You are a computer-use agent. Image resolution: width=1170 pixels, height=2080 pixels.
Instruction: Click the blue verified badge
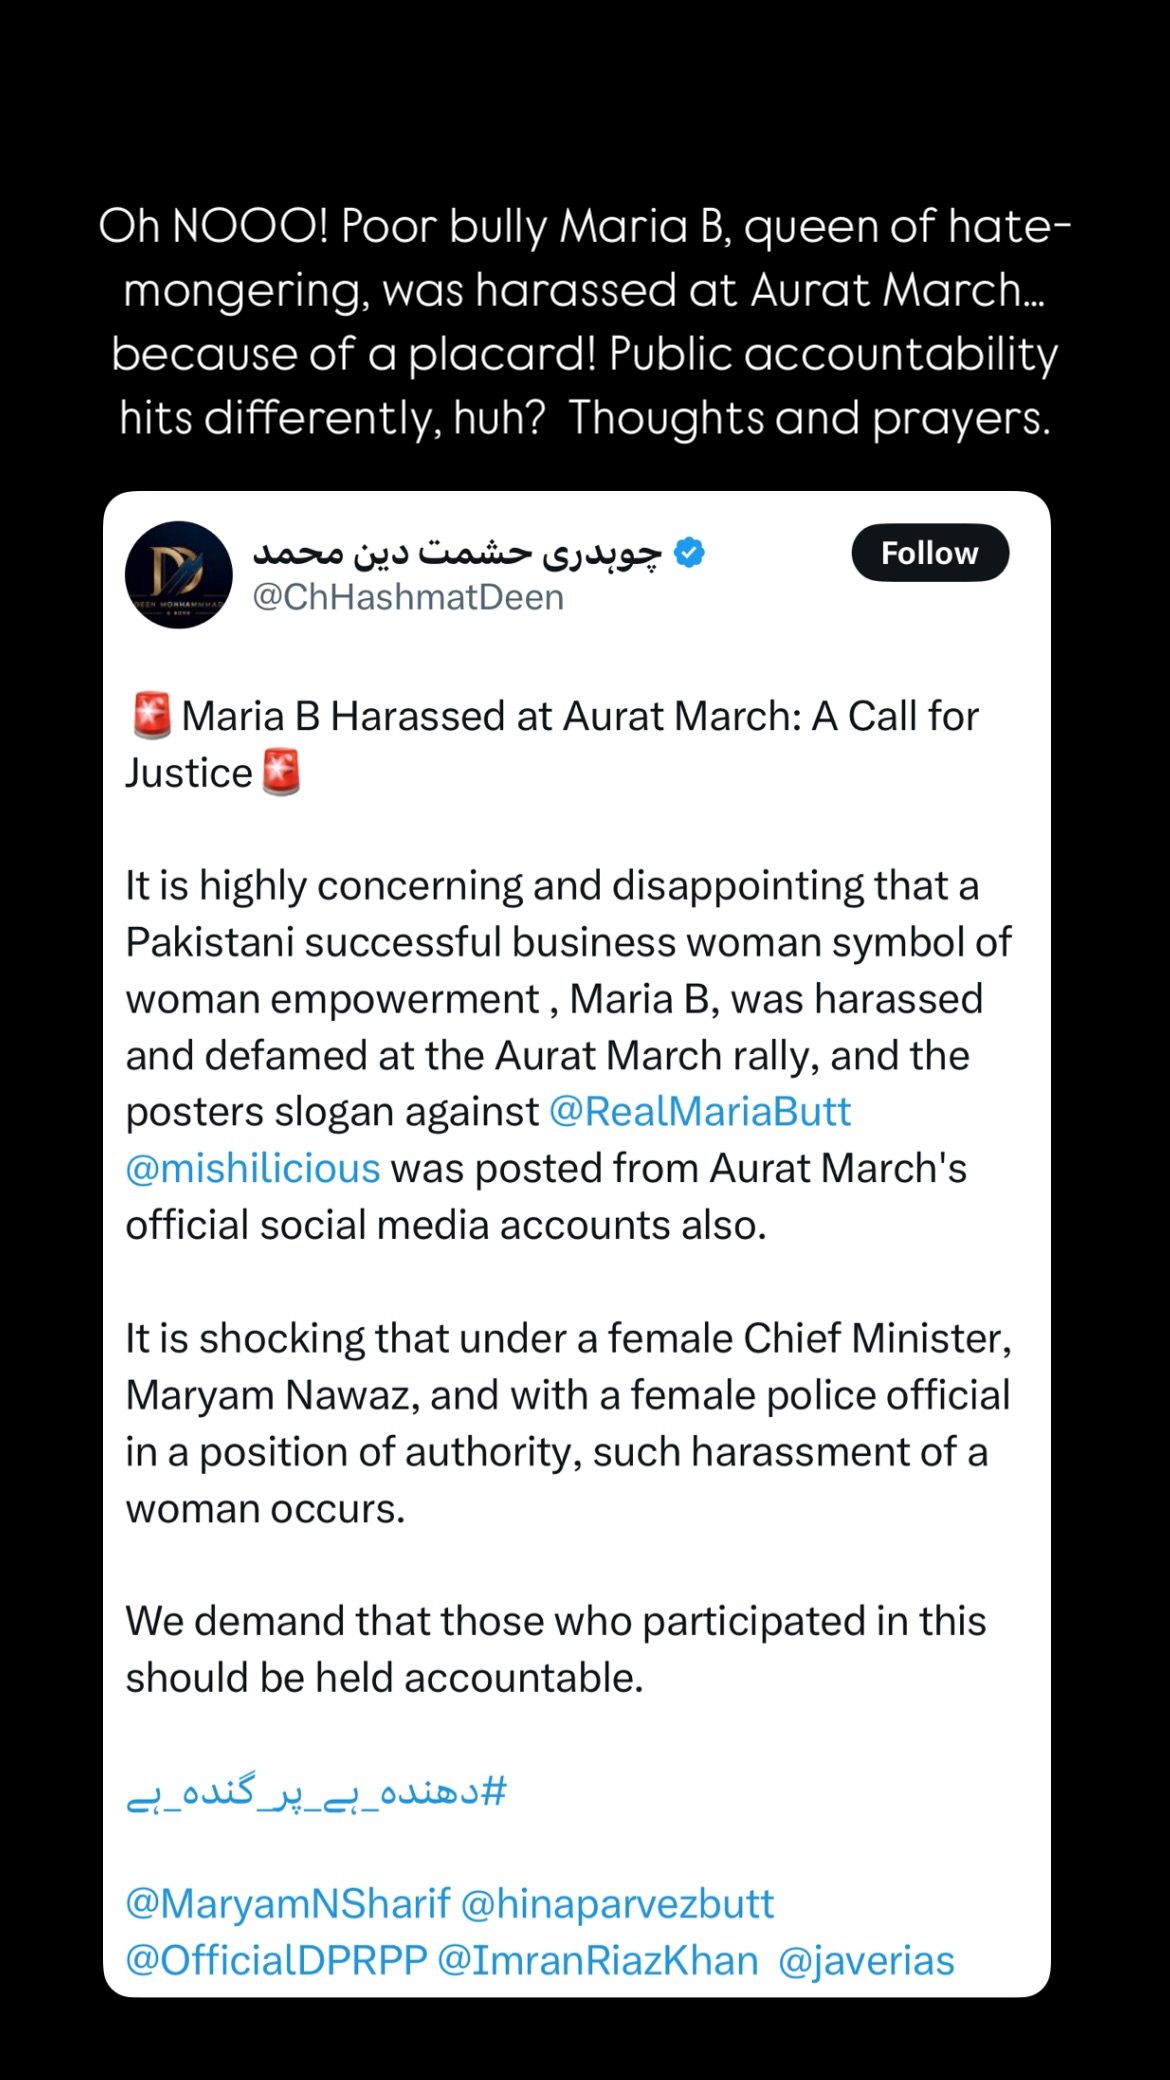(690, 552)
